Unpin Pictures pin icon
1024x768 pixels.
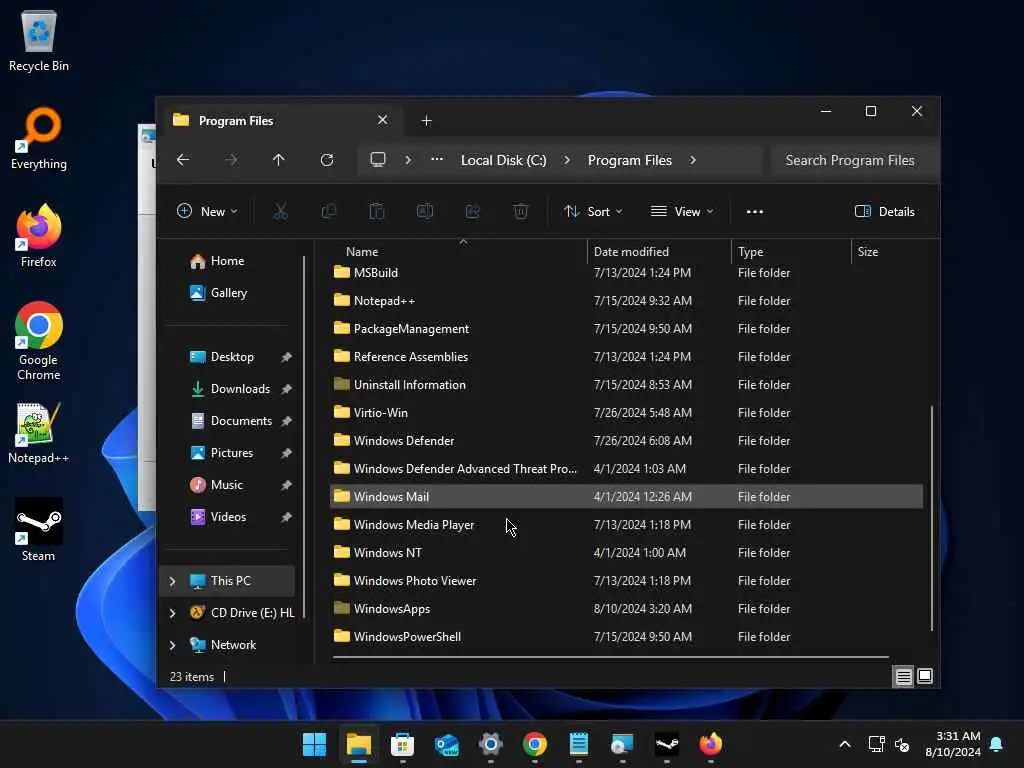[x=286, y=453]
